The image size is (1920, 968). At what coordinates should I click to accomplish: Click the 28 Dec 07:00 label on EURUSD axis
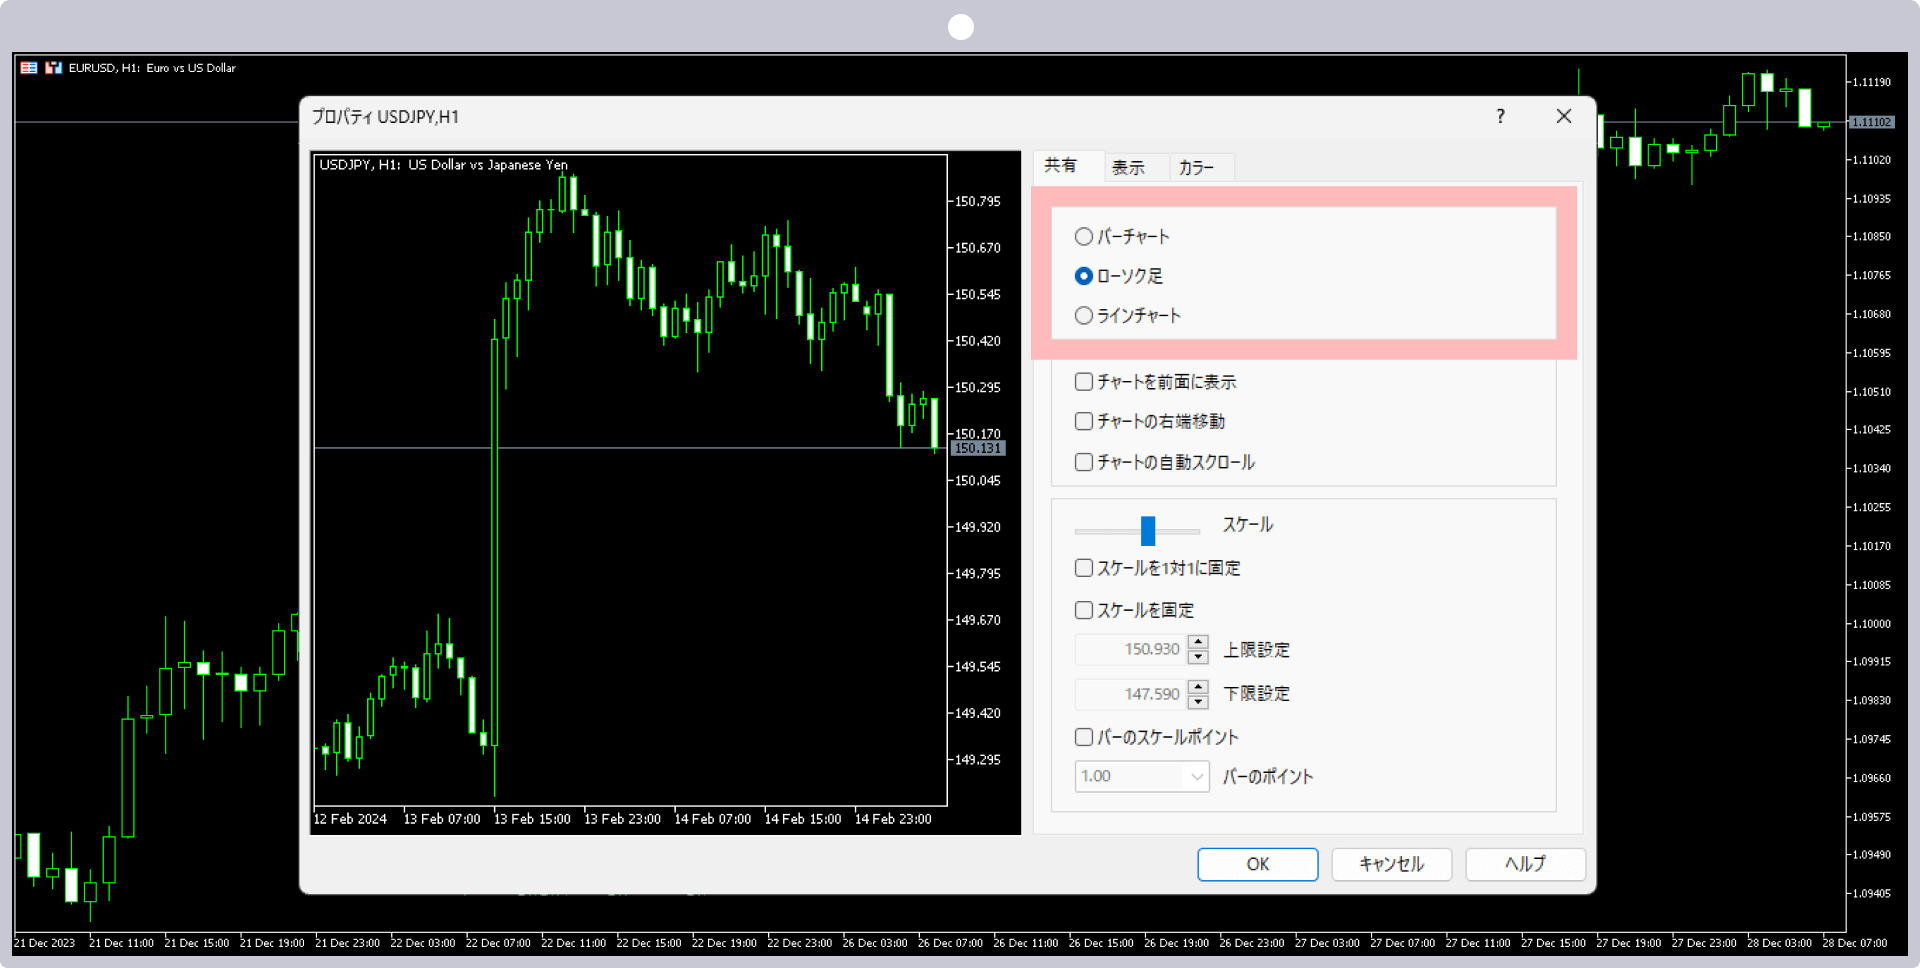[1855, 943]
